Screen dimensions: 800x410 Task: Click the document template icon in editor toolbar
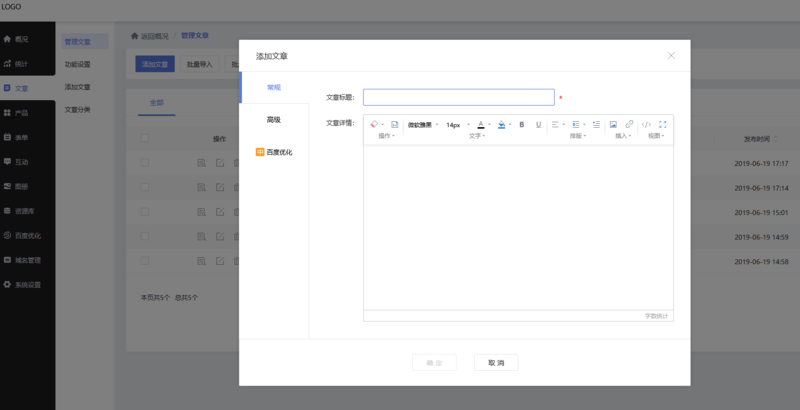click(x=394, y=125)
